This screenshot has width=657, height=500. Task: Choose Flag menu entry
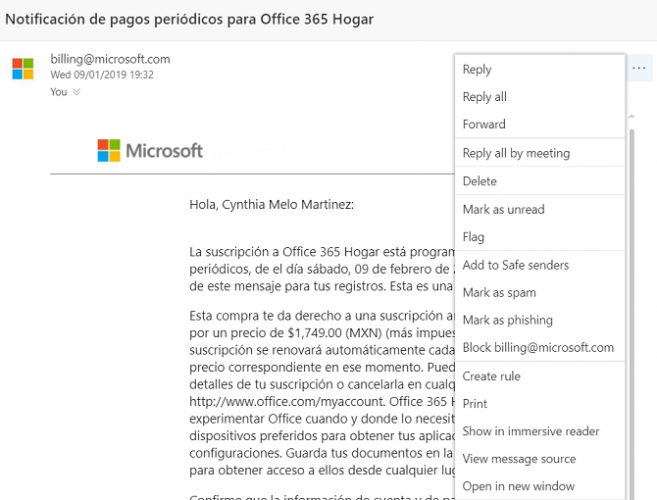coord(540,237)
